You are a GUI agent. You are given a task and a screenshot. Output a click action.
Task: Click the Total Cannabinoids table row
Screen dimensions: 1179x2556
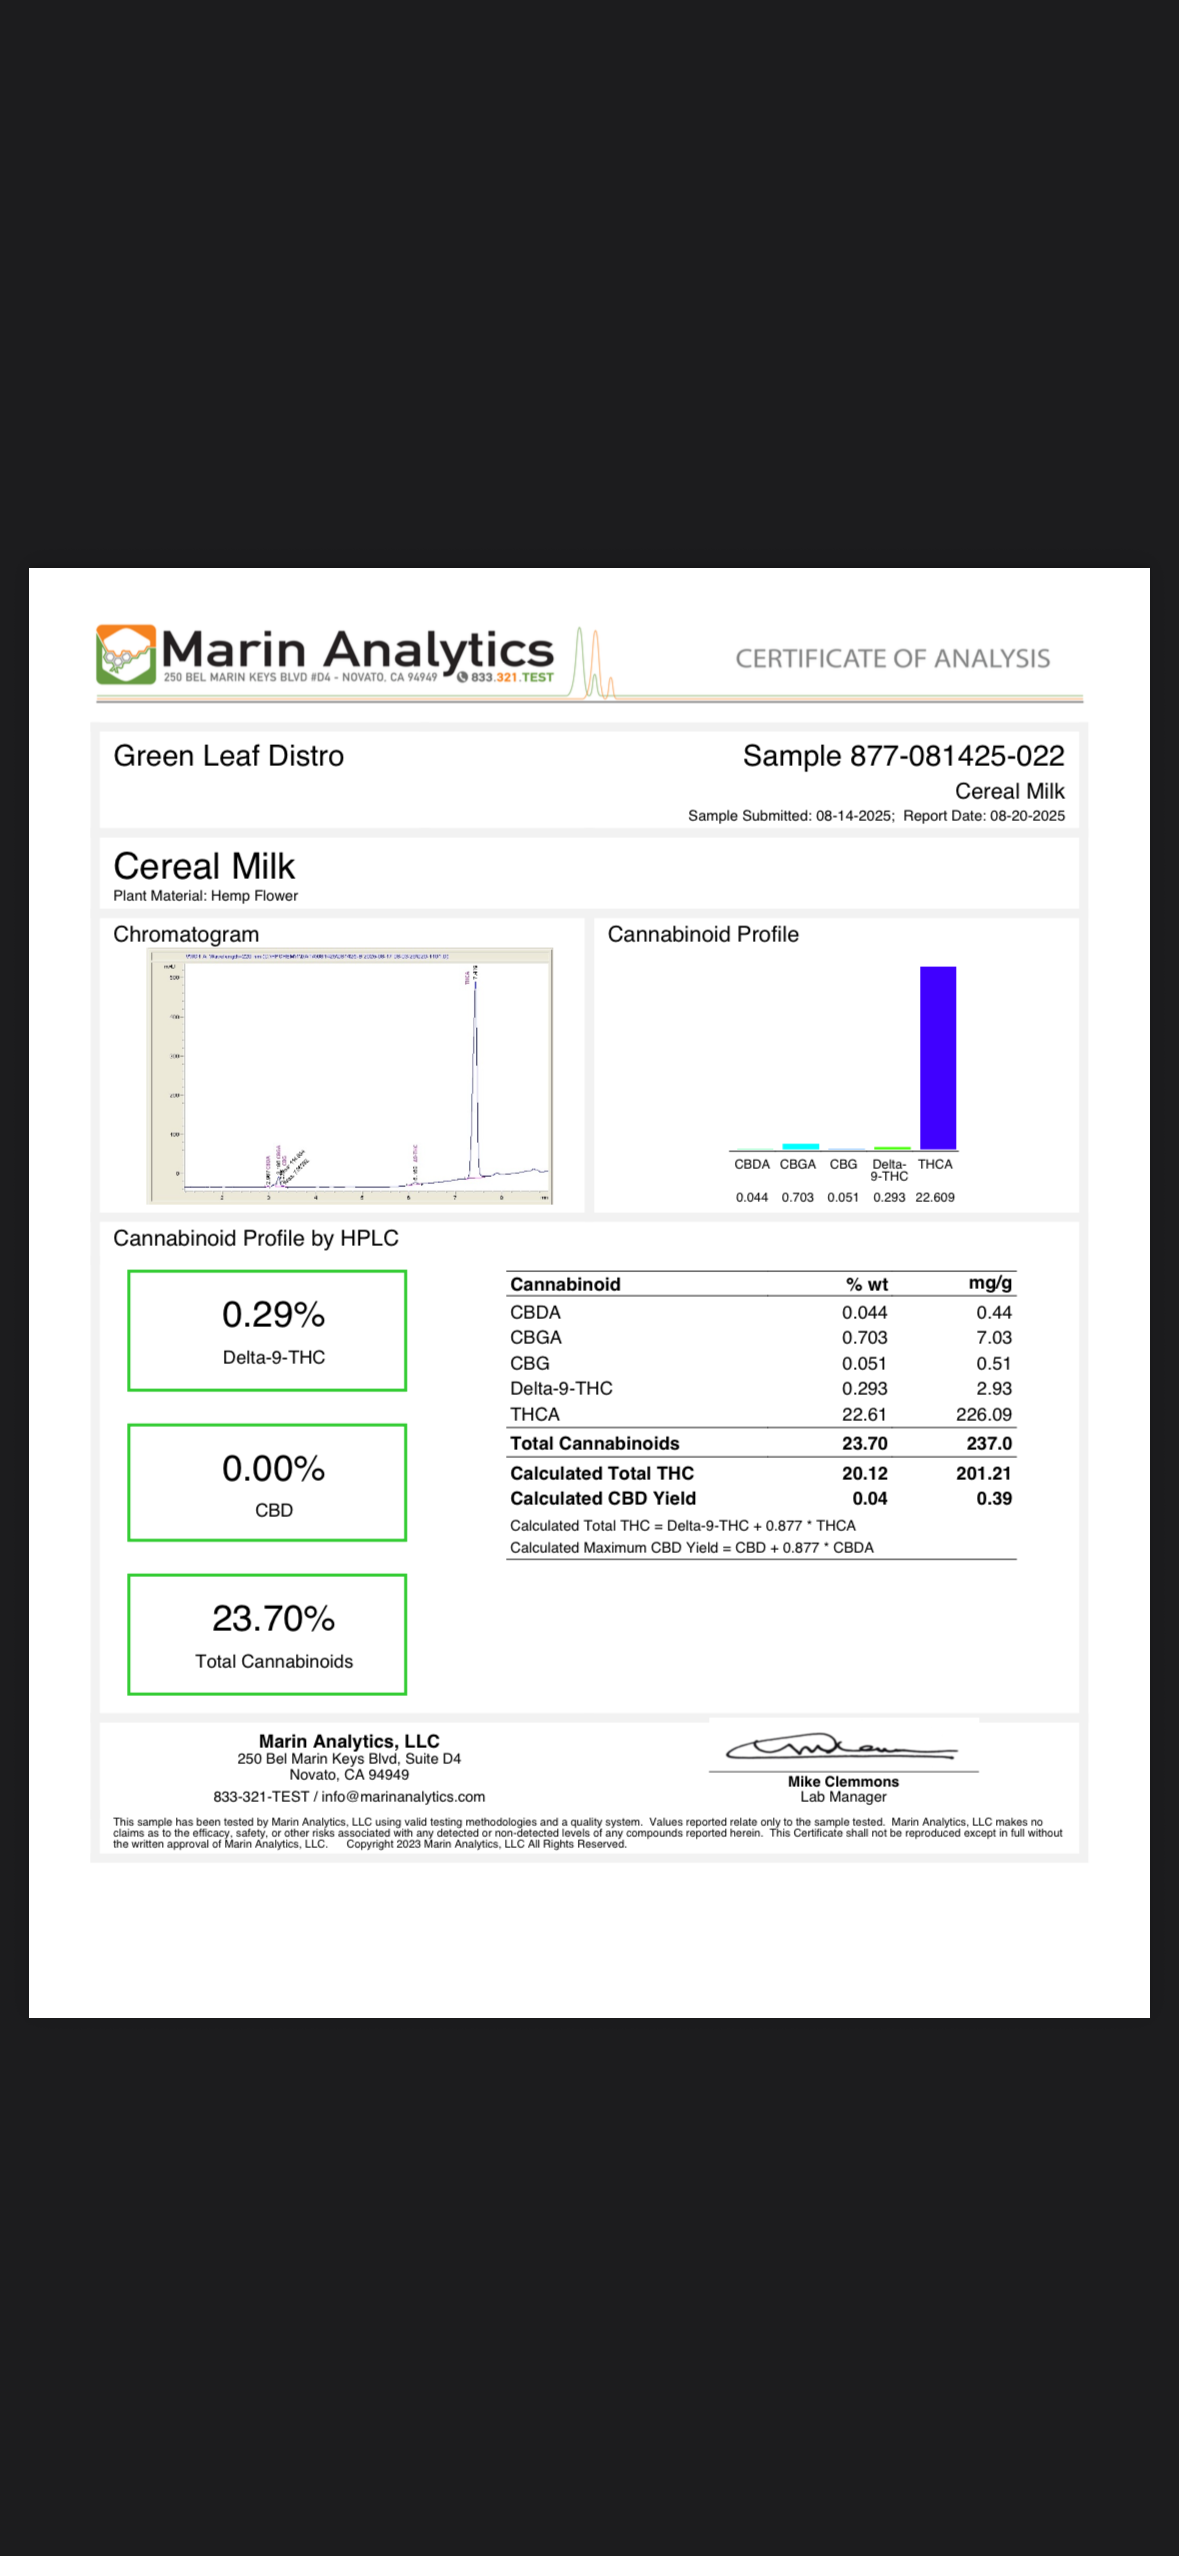pyautogui.click(x=761, y=1443)
